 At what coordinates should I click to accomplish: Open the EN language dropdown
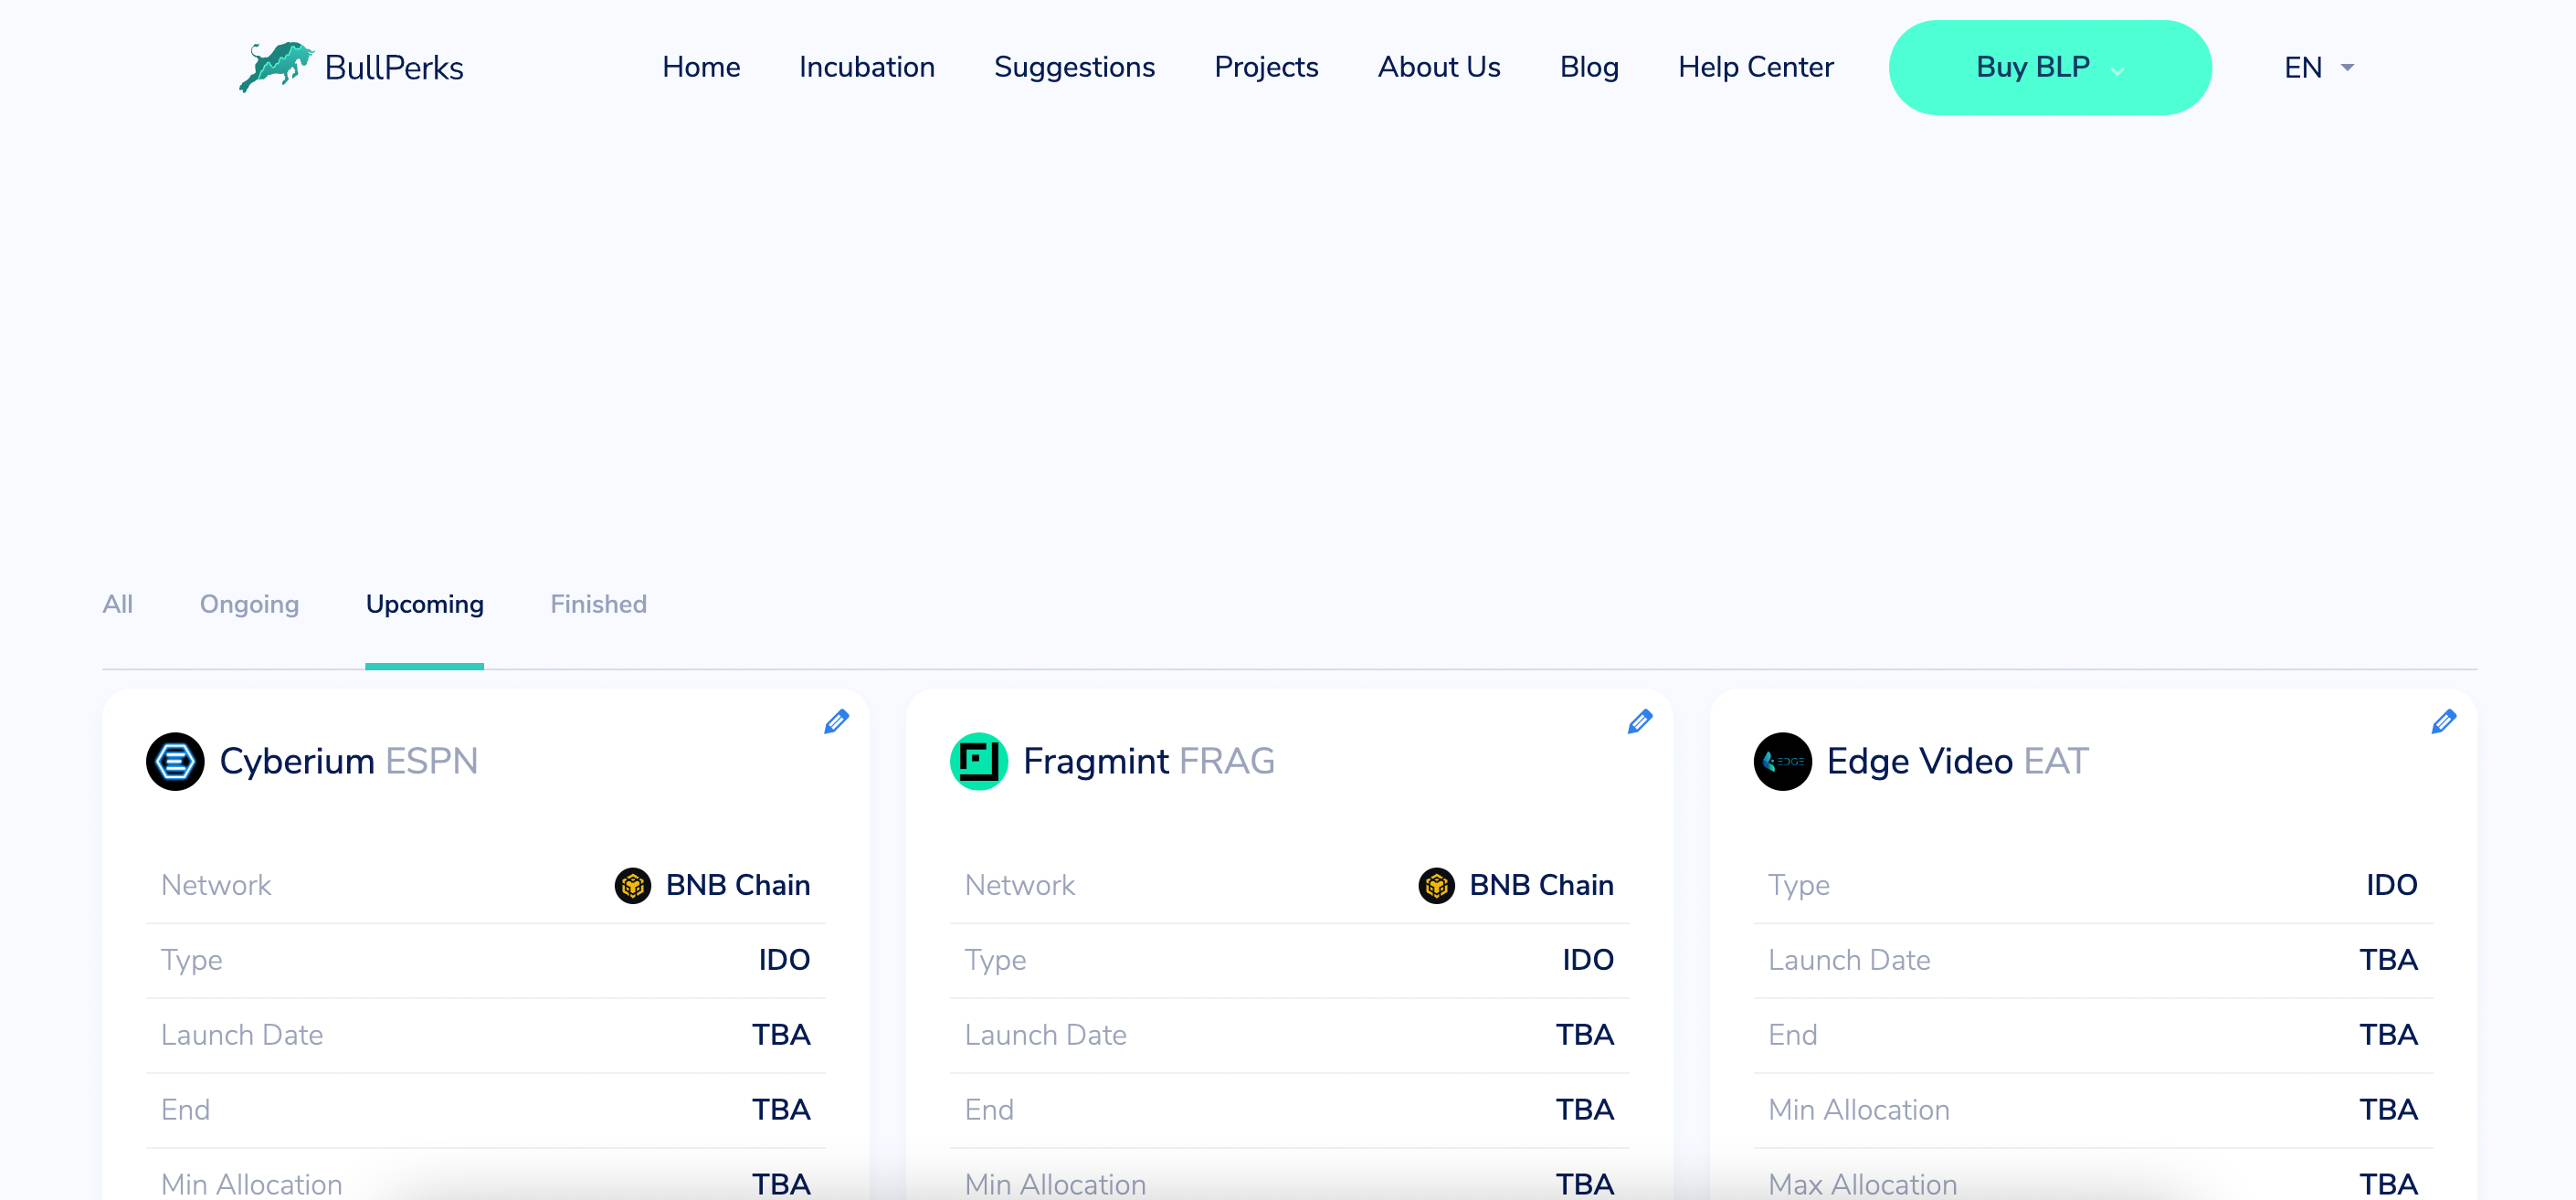coord(2317,68)
